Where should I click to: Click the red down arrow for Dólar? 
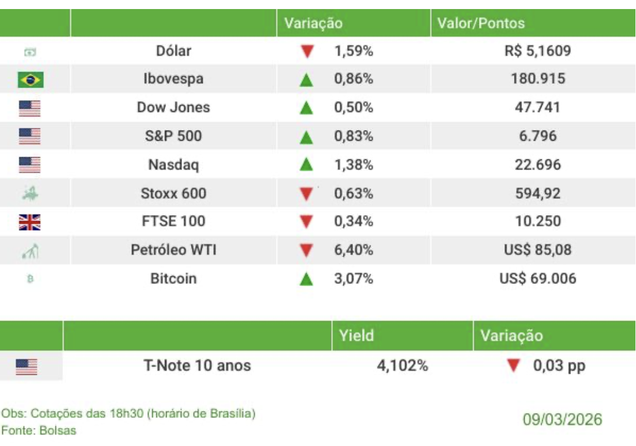click(x=306, y=51)
